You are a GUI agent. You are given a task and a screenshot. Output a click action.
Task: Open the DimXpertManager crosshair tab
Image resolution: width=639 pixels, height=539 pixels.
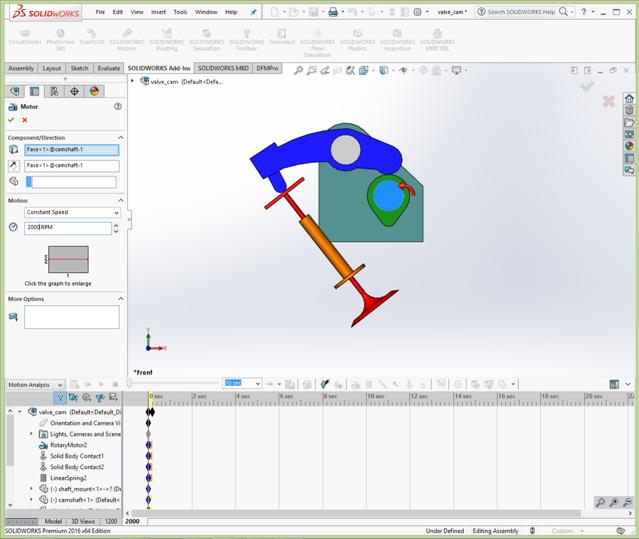[74, 91]
